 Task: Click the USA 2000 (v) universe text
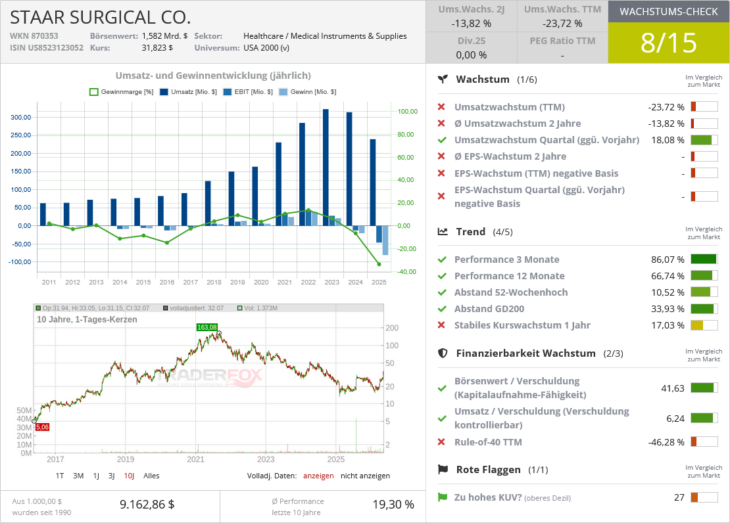click(266, 48)
